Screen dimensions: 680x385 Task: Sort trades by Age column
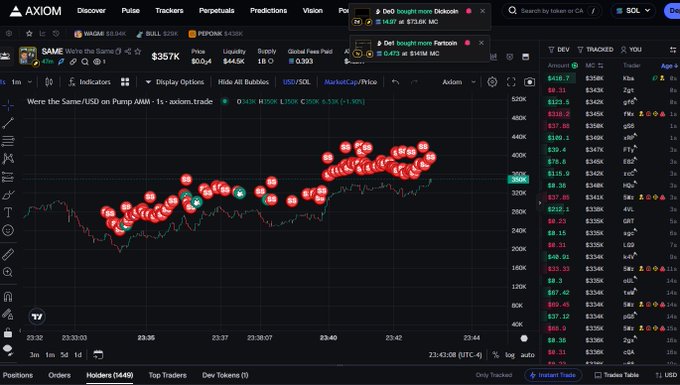669,66
